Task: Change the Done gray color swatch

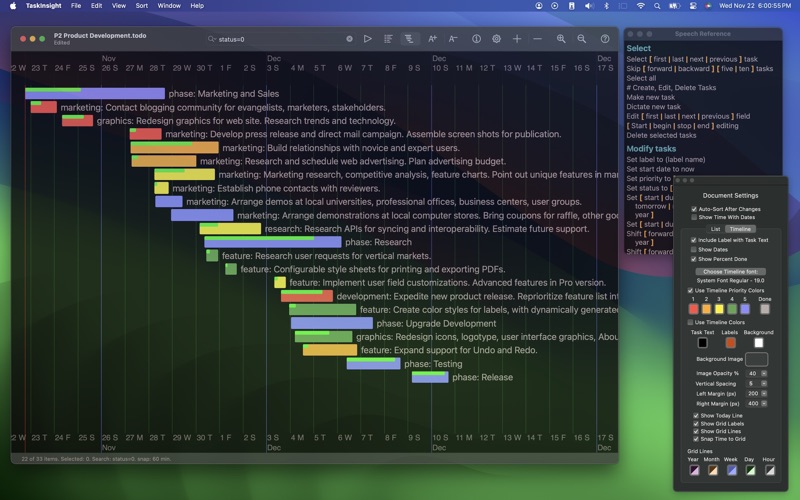Action: tap(764, 309)
